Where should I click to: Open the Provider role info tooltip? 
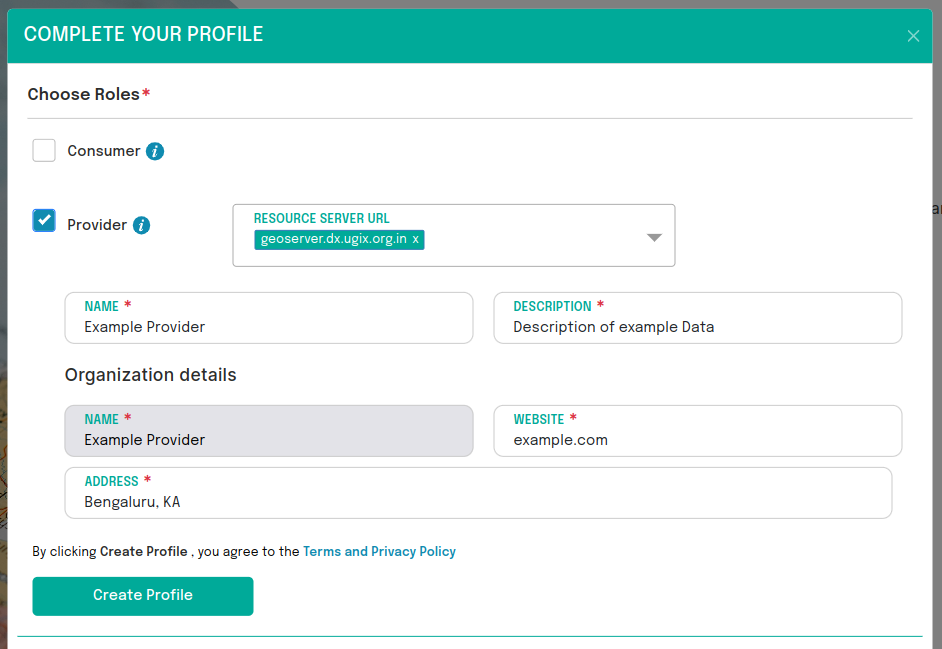[x=141, y=224]
